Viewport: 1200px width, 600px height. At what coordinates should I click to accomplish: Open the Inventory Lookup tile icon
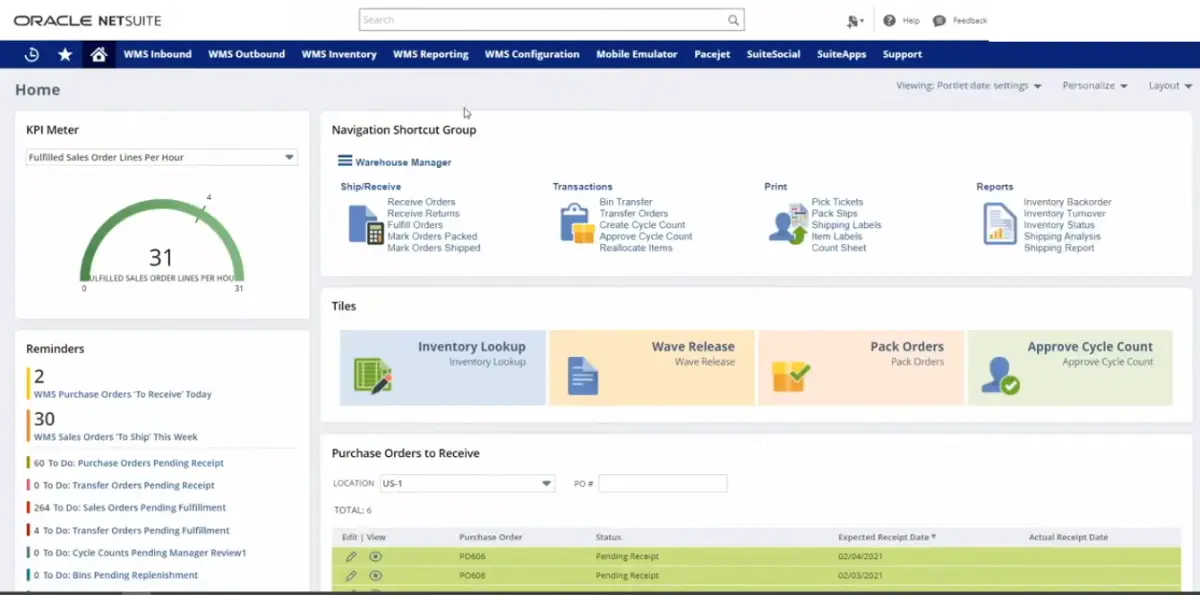[x=373, y=374]
